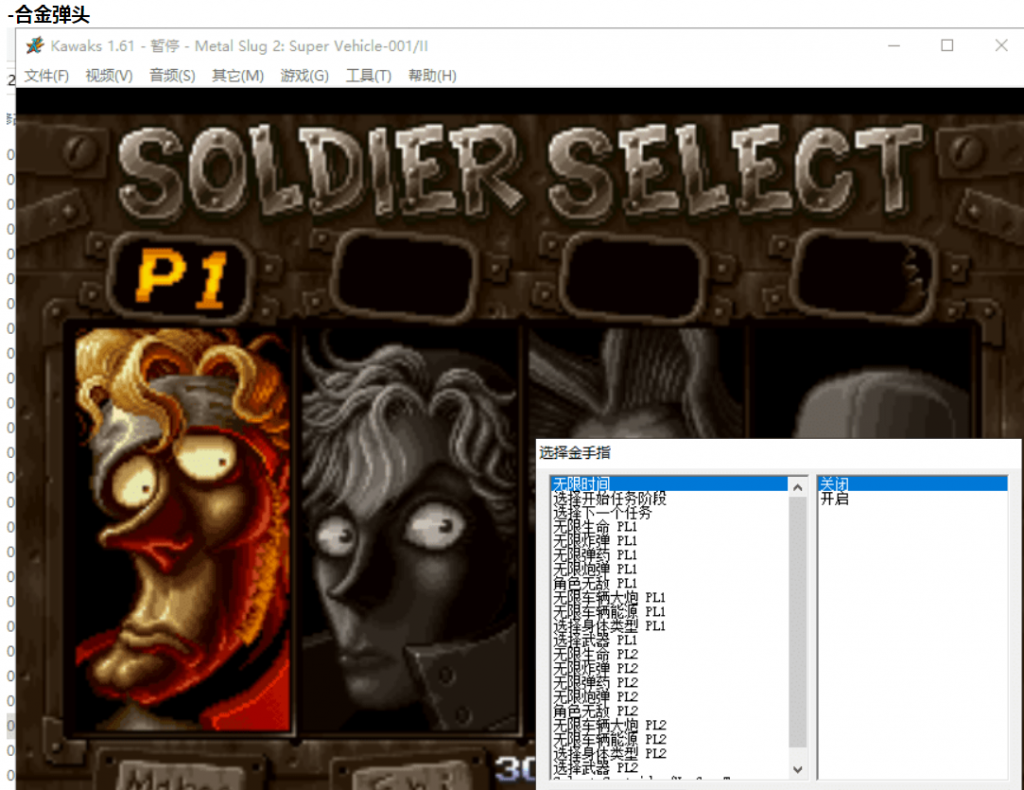Open the 其它(M) menu
Viewport: 1024px width, 790px height.
click(238, 76)
